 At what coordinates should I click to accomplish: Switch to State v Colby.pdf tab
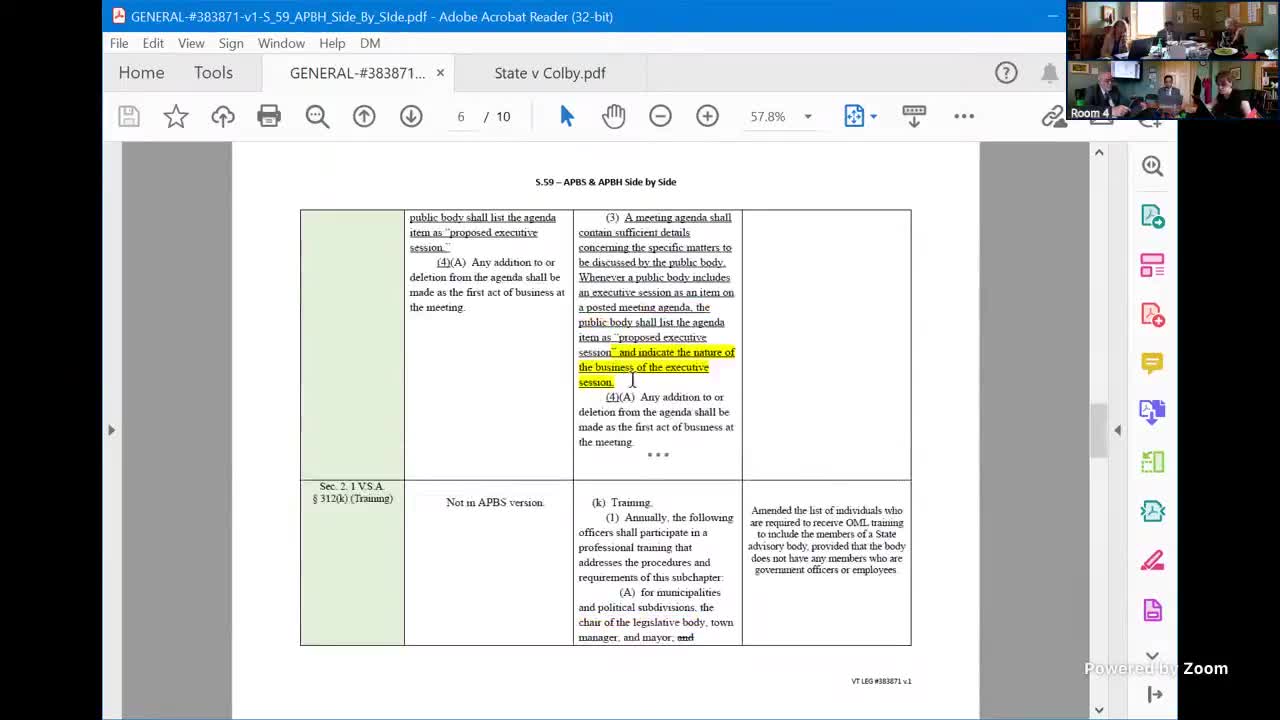549,73
